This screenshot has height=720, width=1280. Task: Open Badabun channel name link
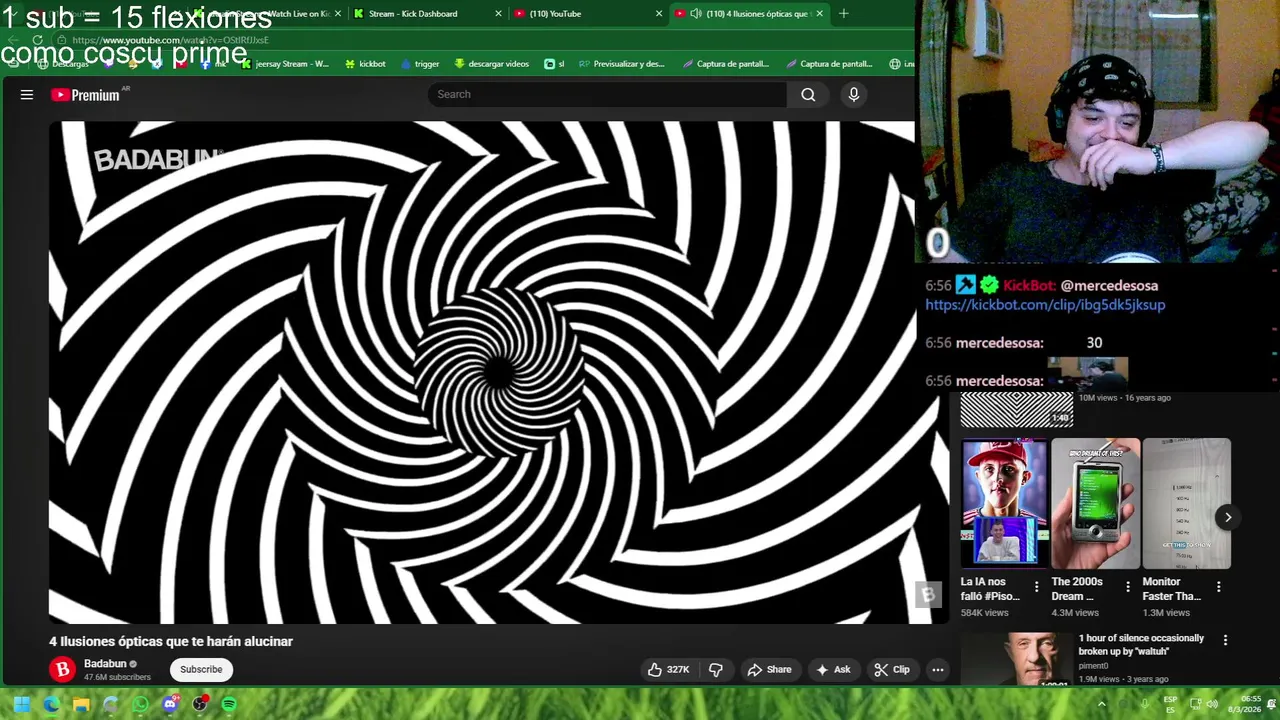[105, 663]
